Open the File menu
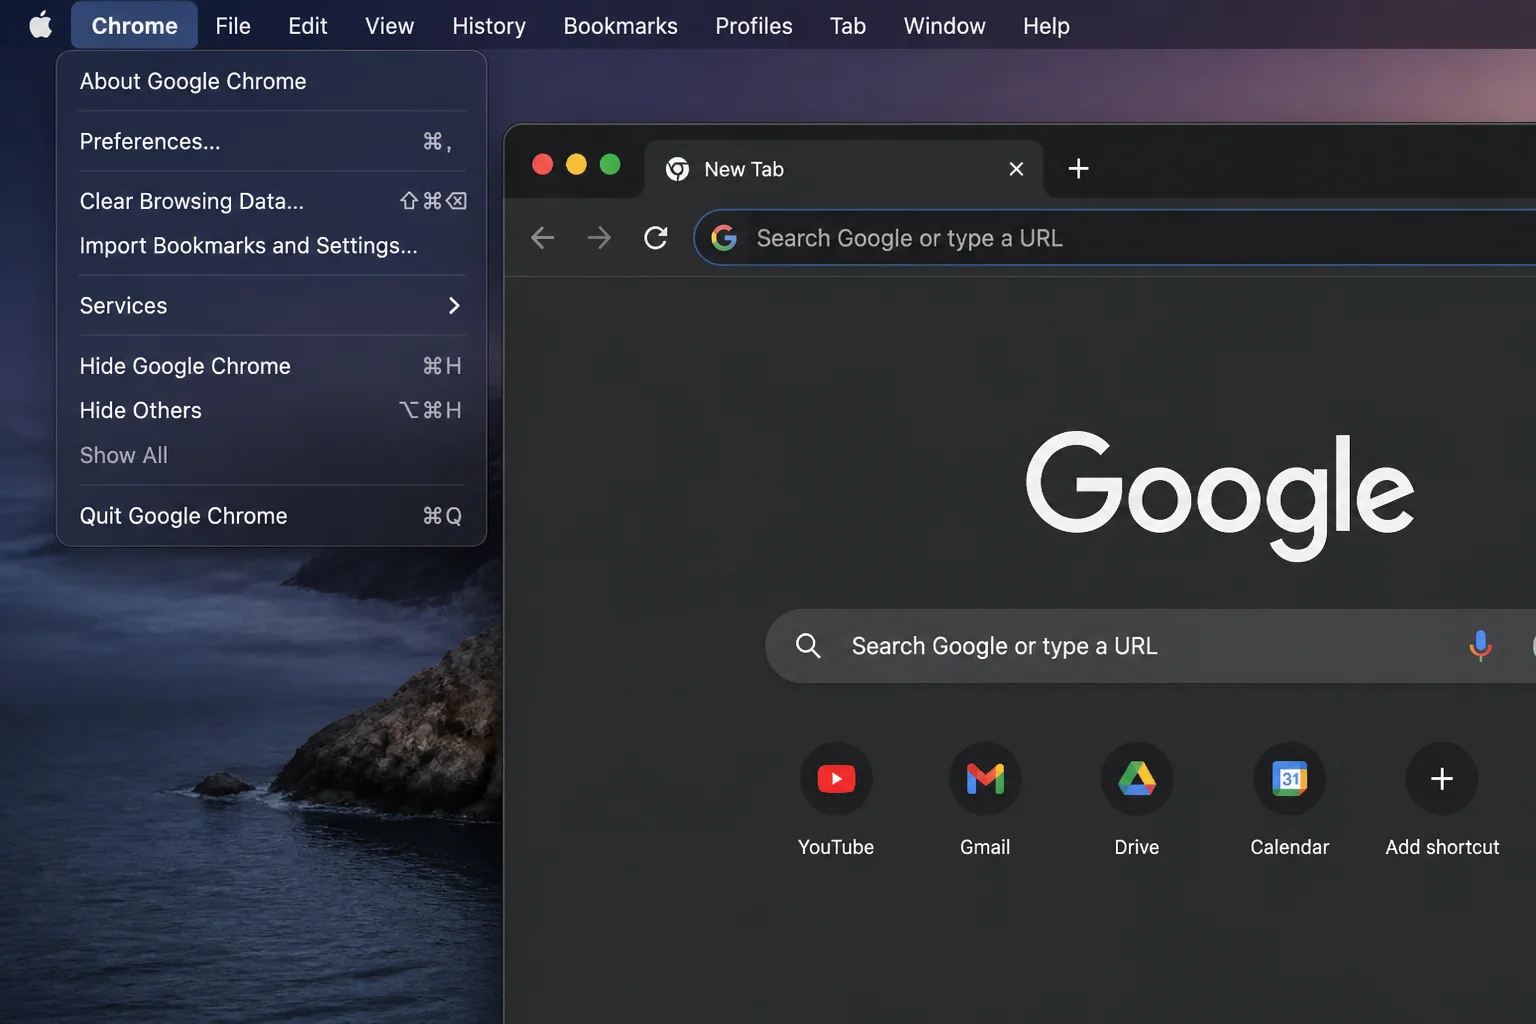The height and width of the screenshot is (1024, 1536). [233, 25]
